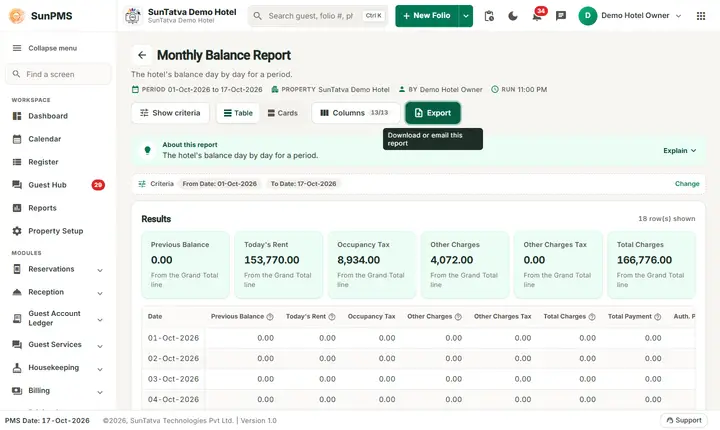
Task: Click the Guest Services icon
Action: click(17, 345)
